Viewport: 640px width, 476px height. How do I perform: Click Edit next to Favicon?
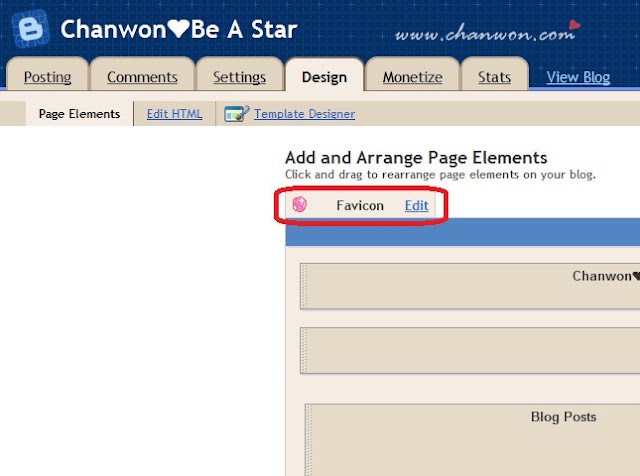click(417, 205)
